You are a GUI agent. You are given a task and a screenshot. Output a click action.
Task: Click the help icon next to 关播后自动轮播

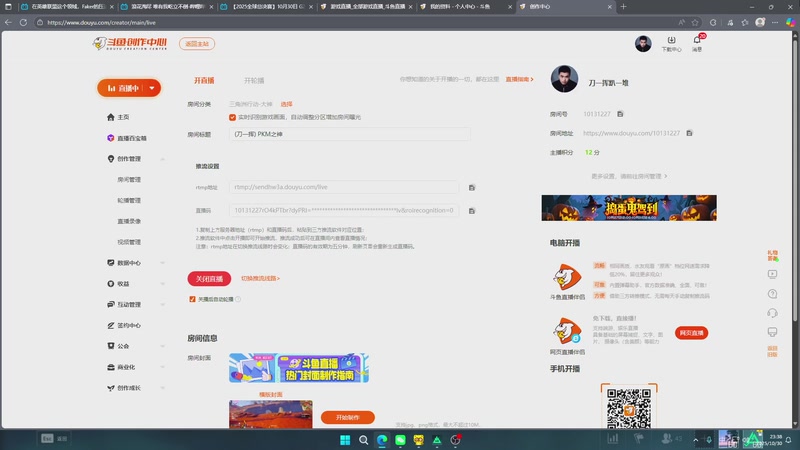(238, 299)
